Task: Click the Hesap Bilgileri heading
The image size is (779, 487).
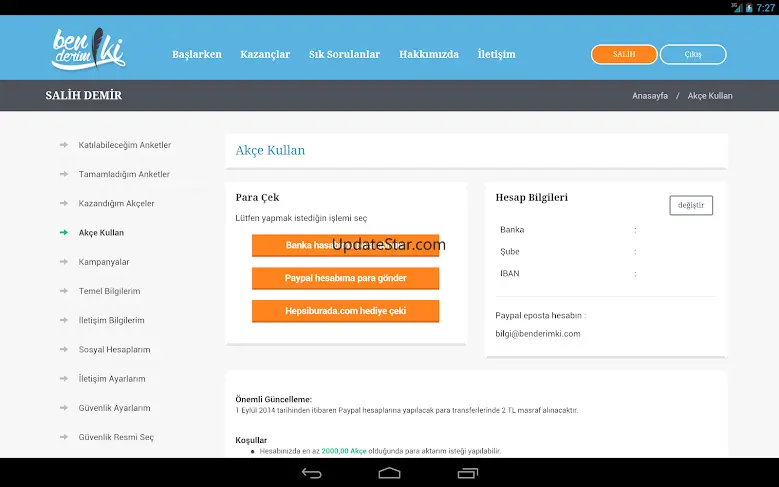Action: [532, 197]
